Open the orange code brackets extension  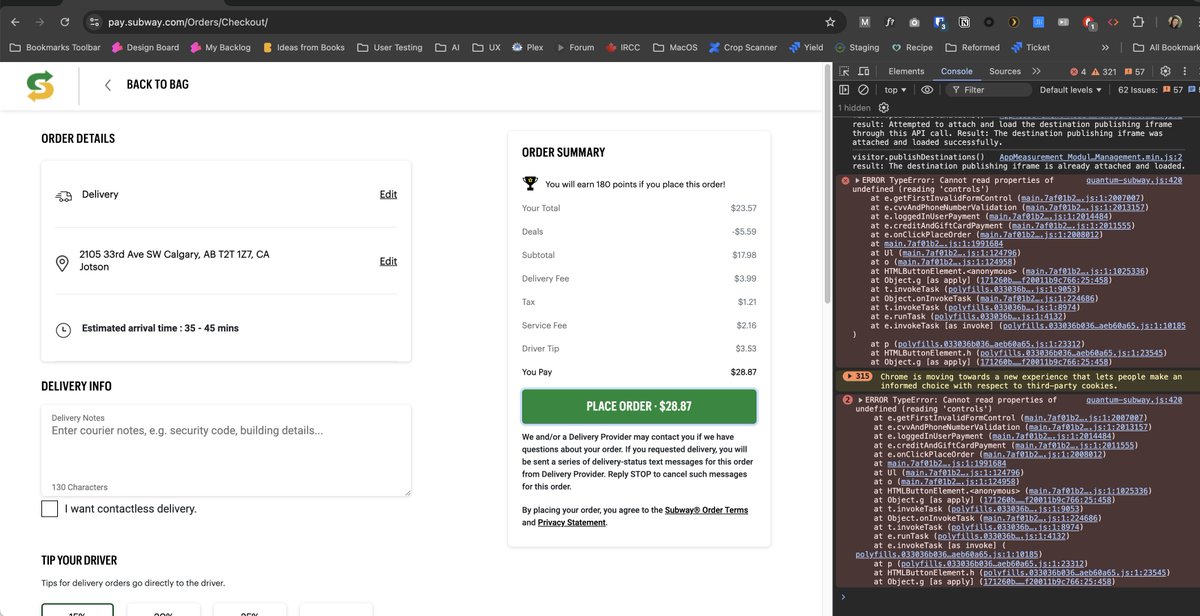click(x=1113, y=21)
